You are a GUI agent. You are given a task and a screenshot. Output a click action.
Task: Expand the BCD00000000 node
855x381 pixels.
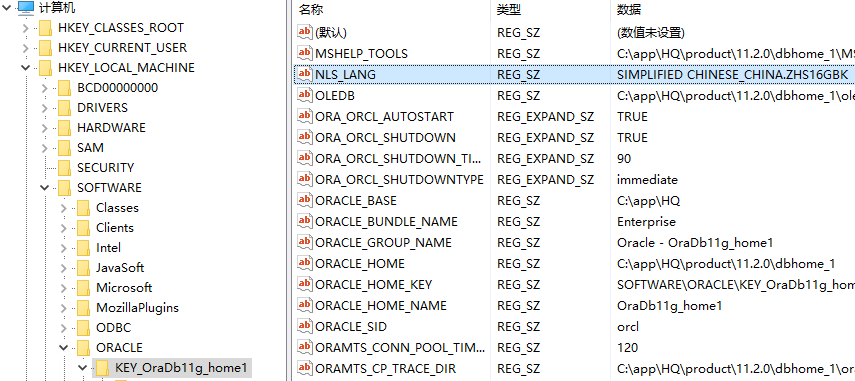[x=45, y=88]
